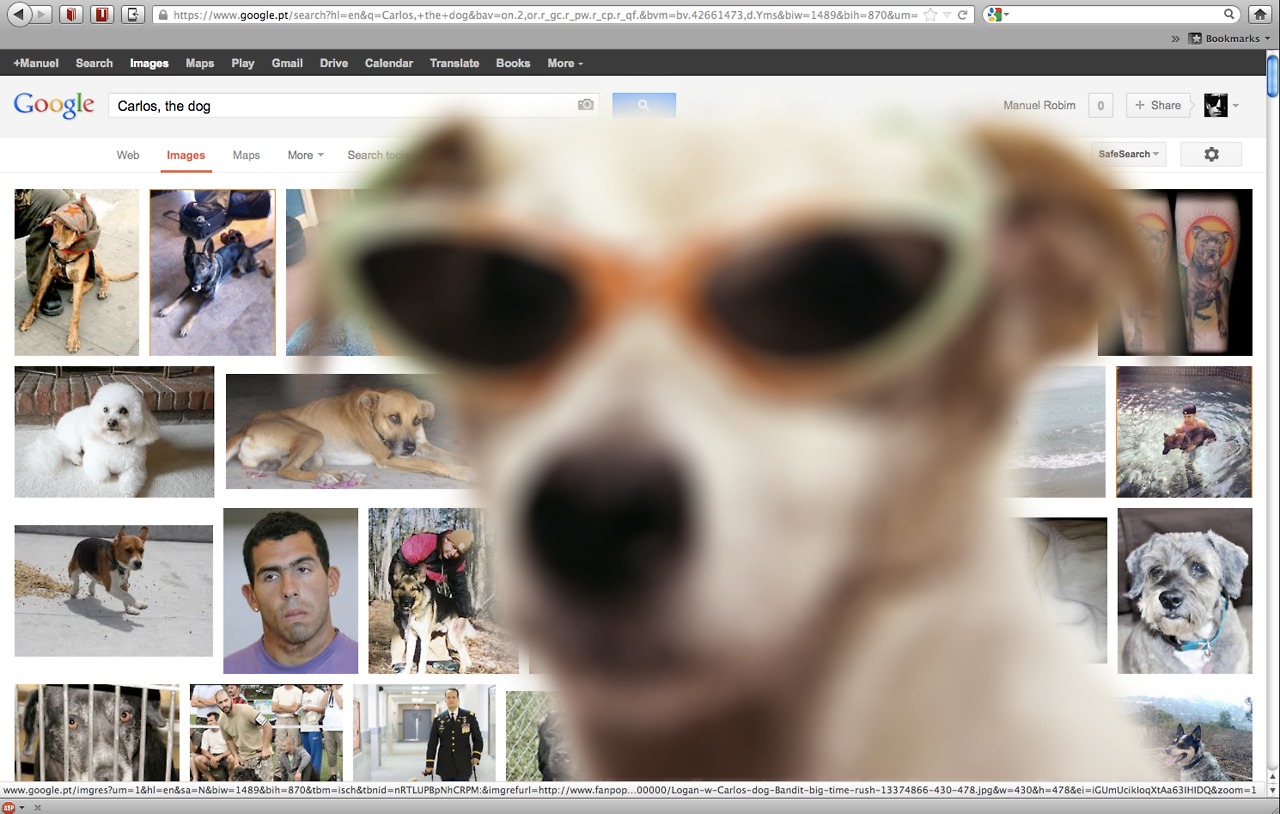Open Maps in the black Google bar
Image resolution: width=1280 pixels, height=814 pixels.
(x=200, y=63)
